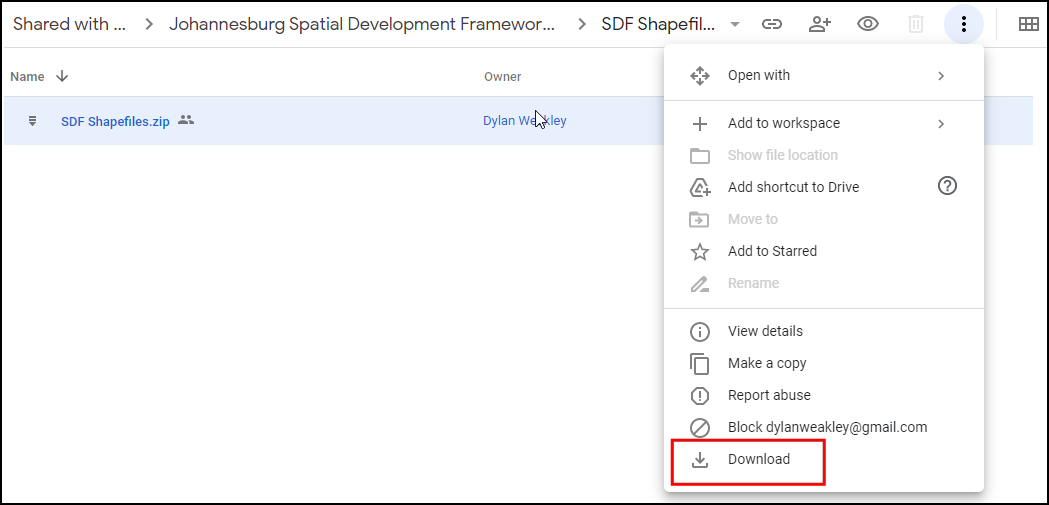Viewport: 1049px width, 505px height.
Task: Click the trash Remove icon in toolbar
Action: click(916, 25)
